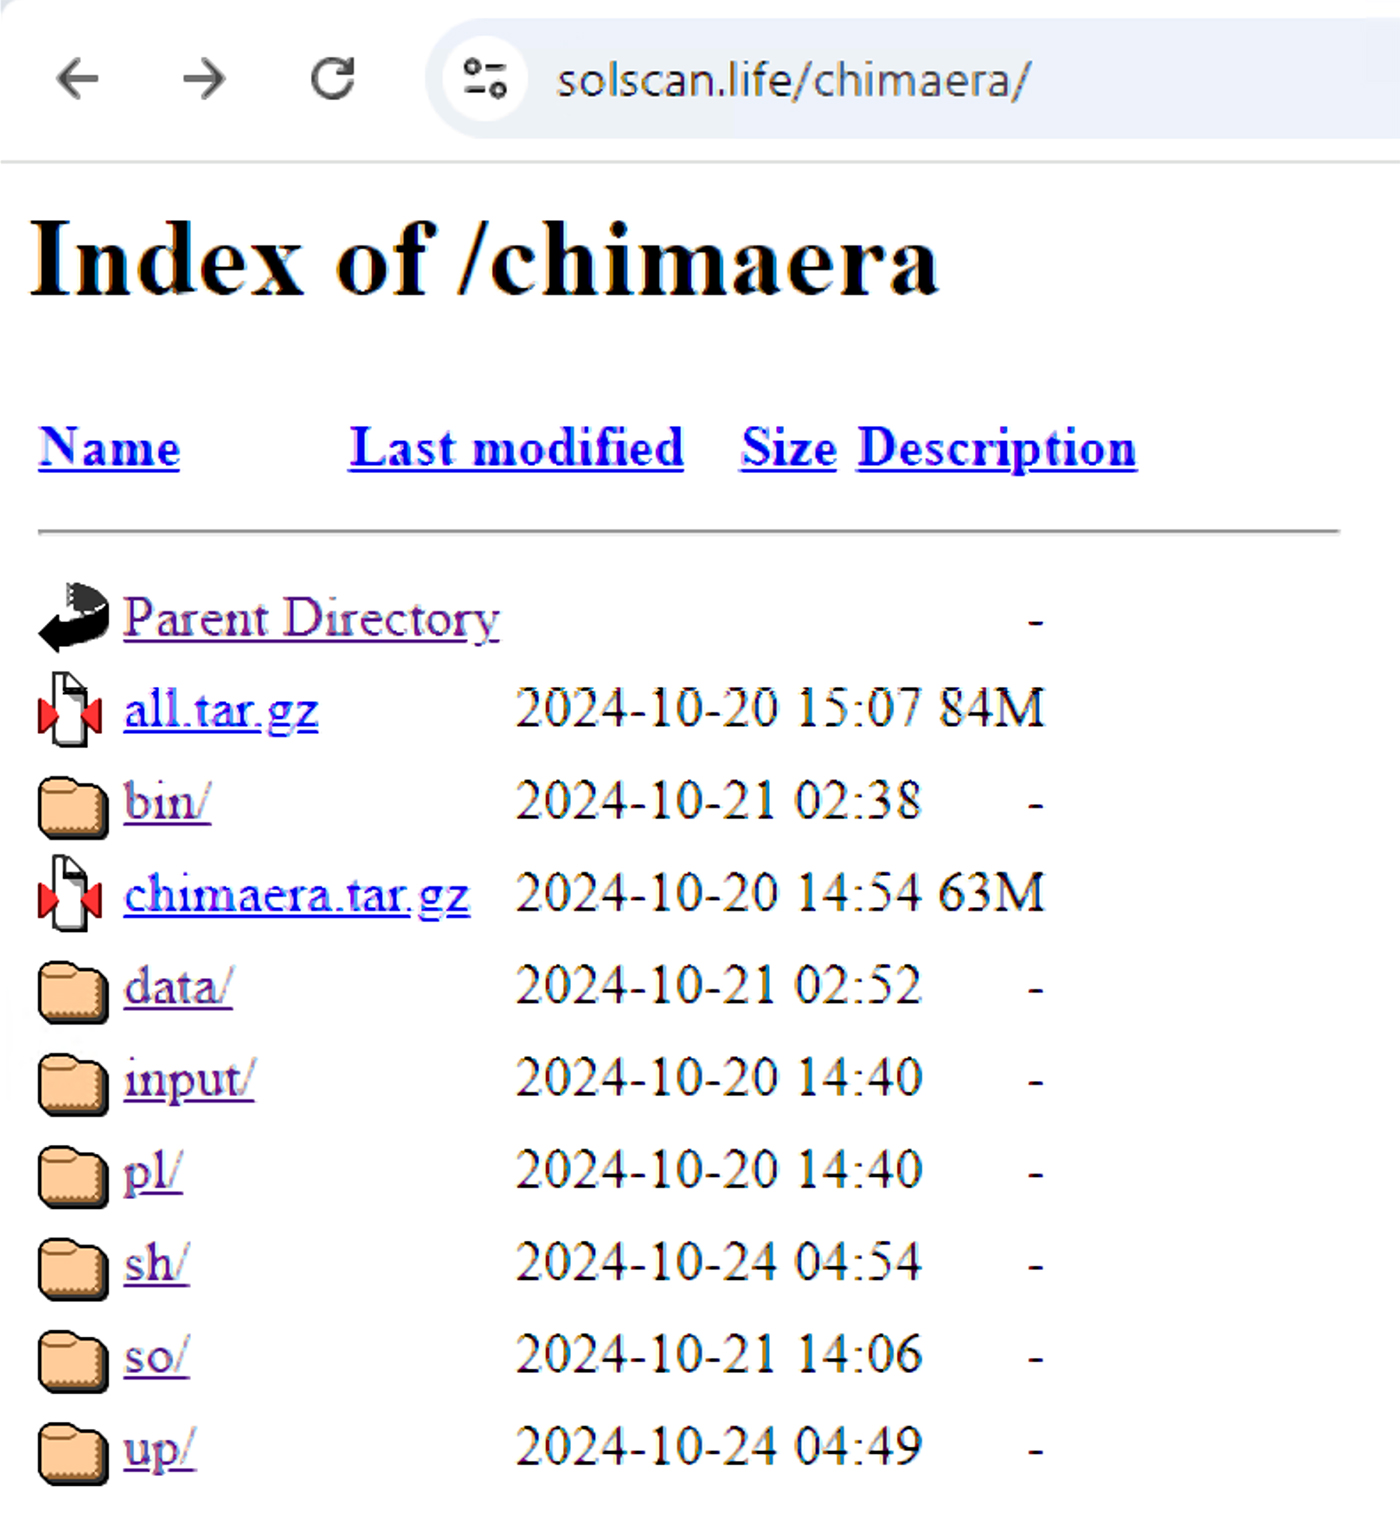Click the compressed file icon beside all.tar.gz
Image resolution: width=1400 pixels, height=1515 pixels.
[70, 710]
